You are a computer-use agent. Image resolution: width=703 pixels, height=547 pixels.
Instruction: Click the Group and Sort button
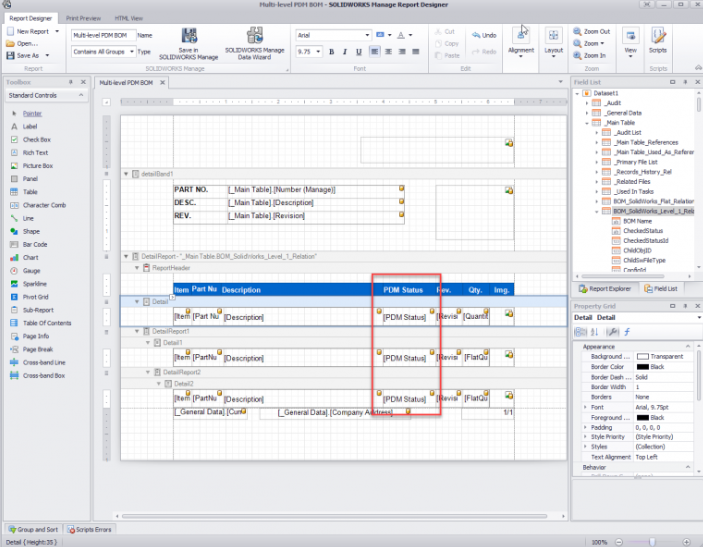(32, 528)
